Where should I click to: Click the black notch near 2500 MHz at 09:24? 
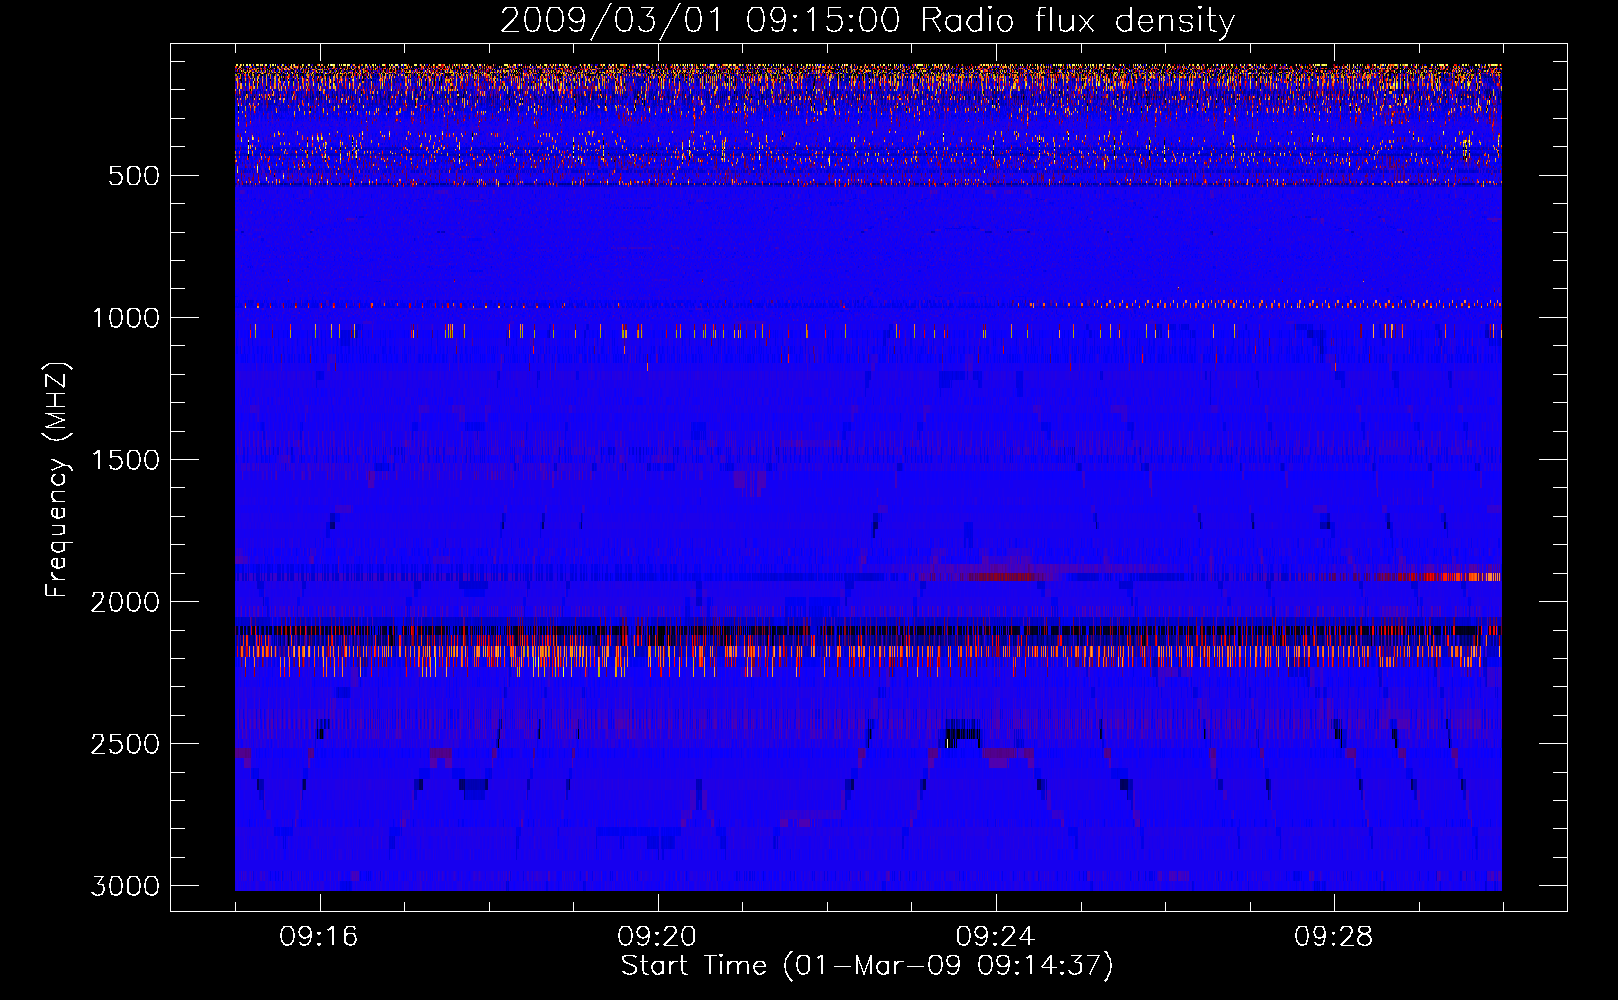[963, 732]
